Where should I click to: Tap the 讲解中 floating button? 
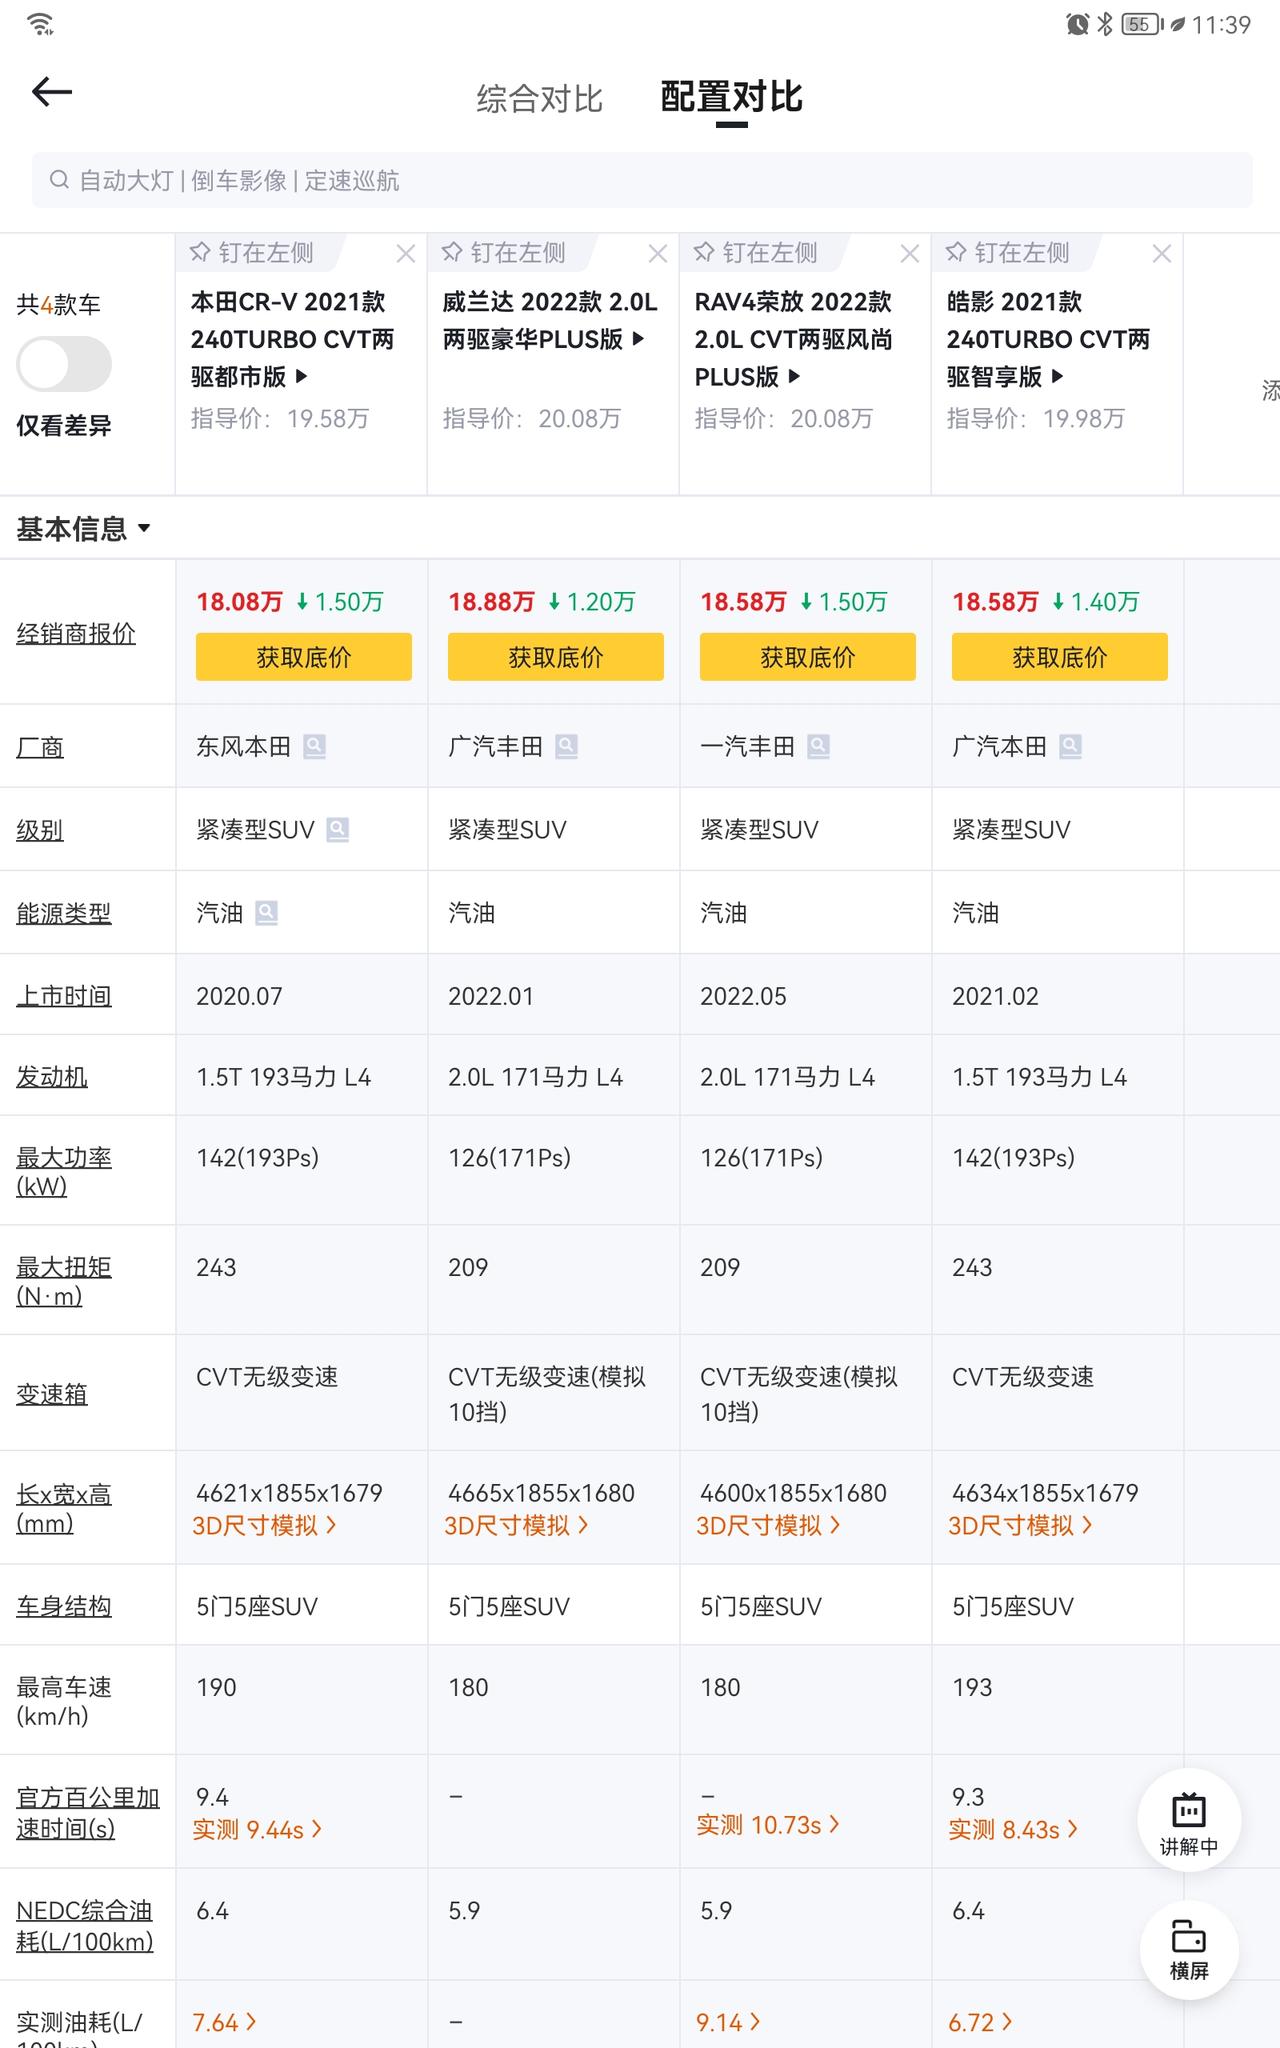pyautogui.click(x=1189, y=1822)
